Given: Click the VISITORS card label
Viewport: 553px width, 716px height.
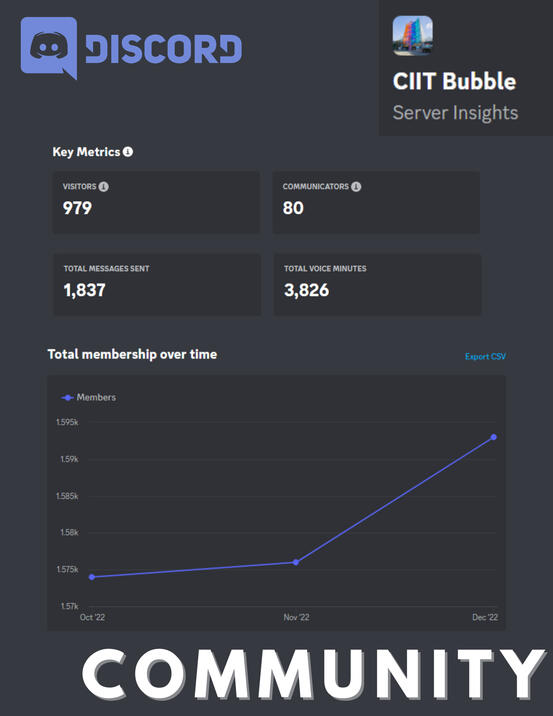Looking at the screenshot, I should coord(79,186).
